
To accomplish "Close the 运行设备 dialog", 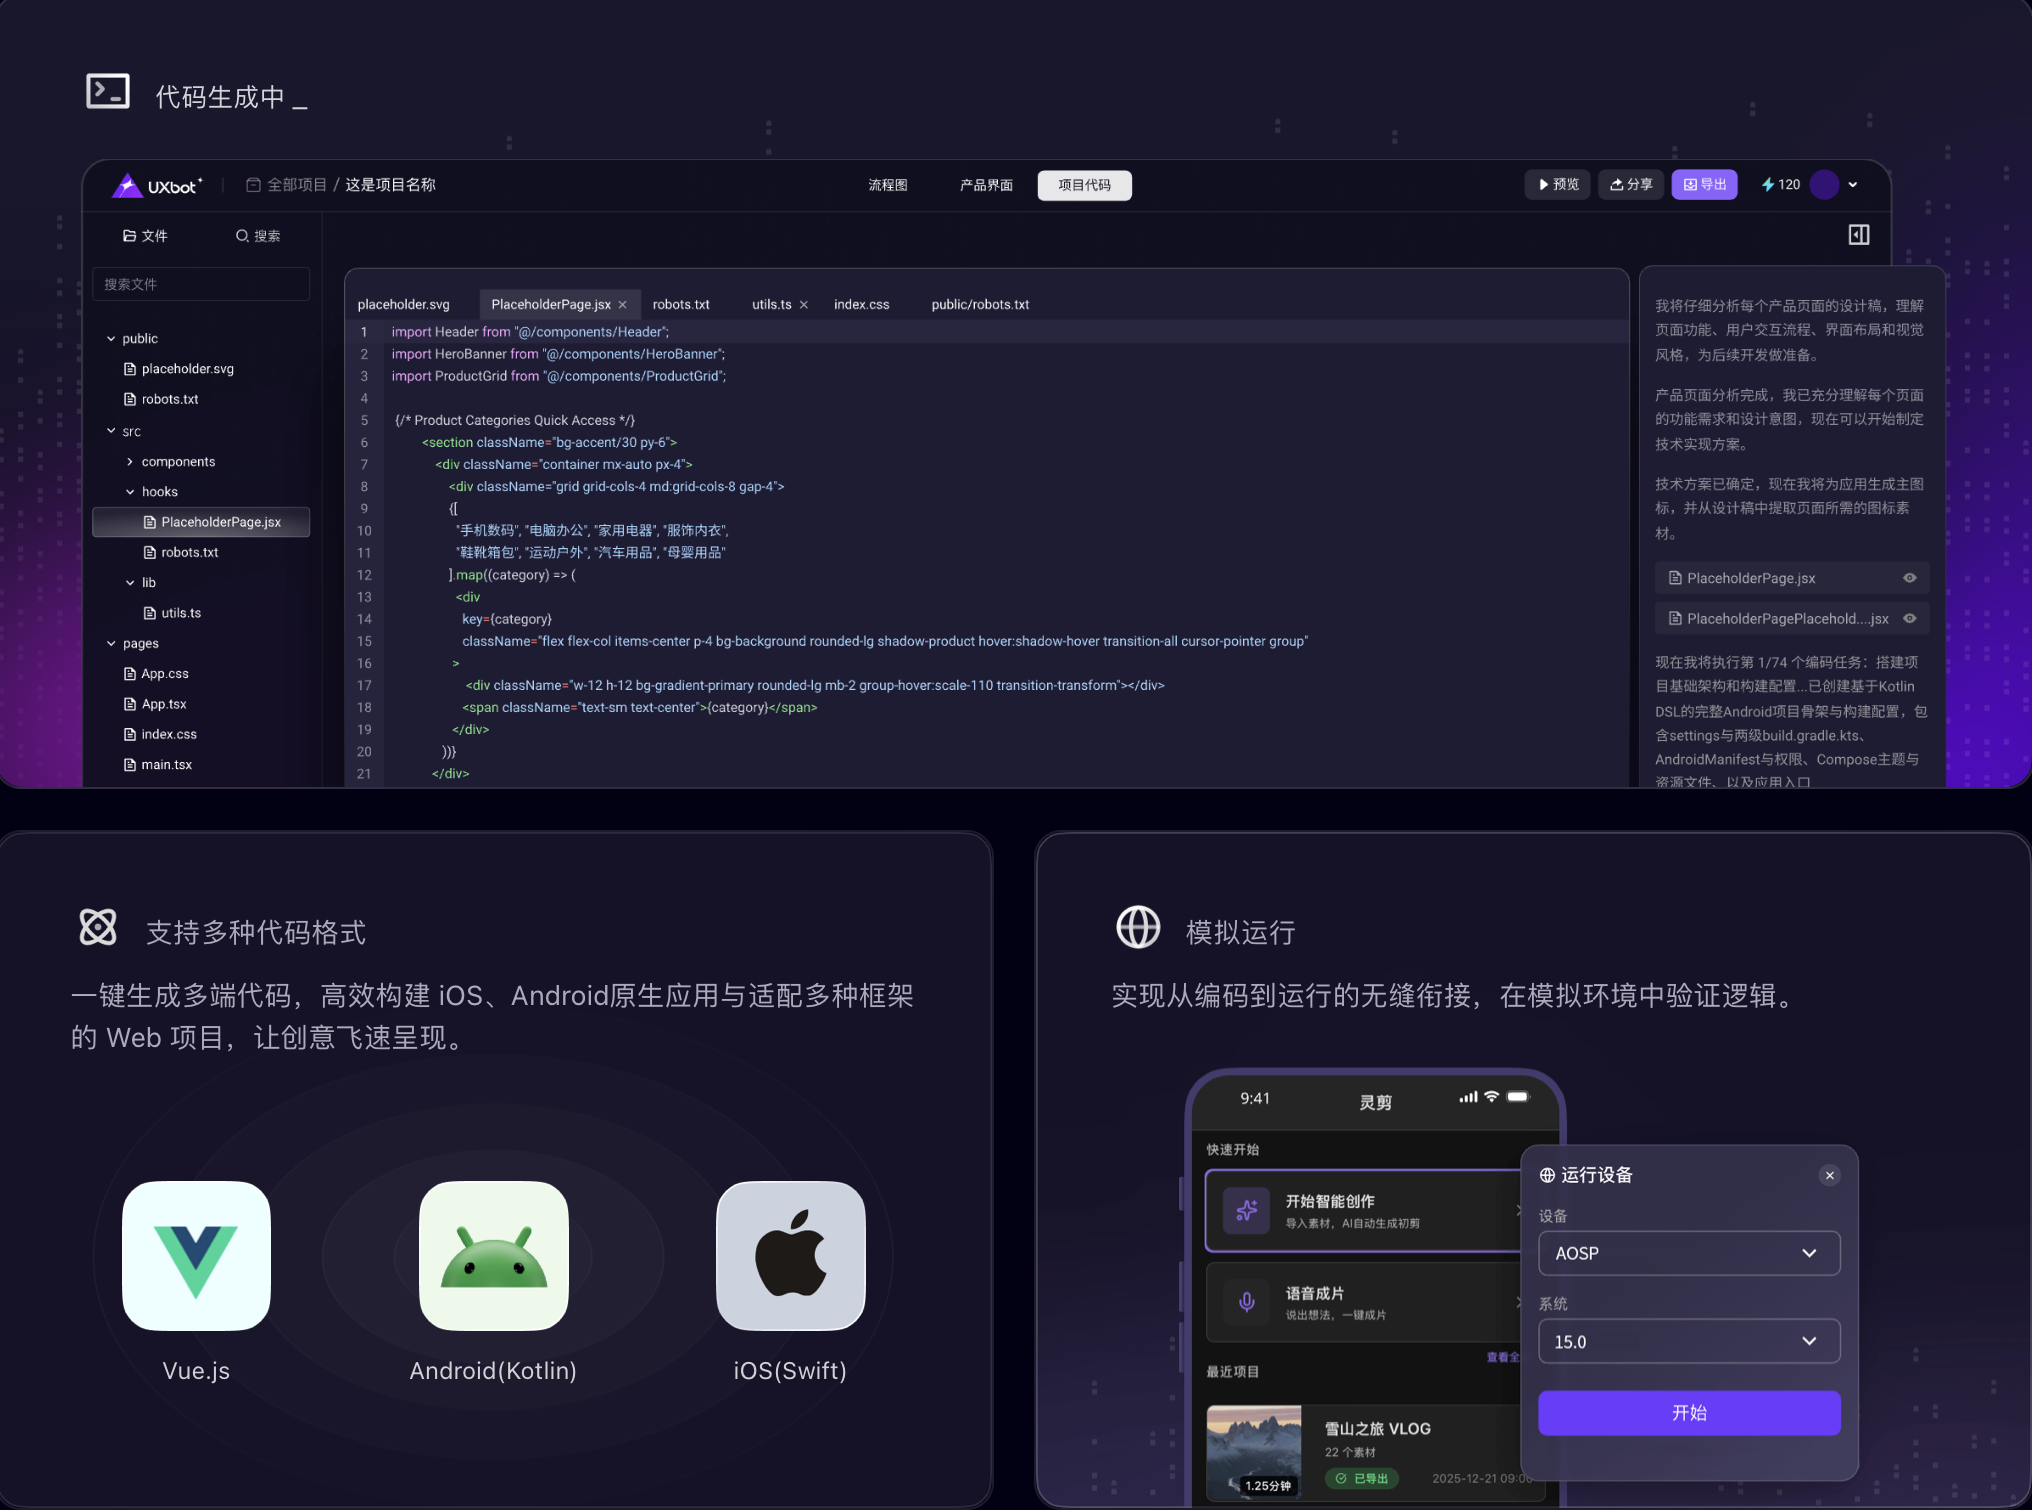I will pyautogui.click(x=1829, y=1175).
